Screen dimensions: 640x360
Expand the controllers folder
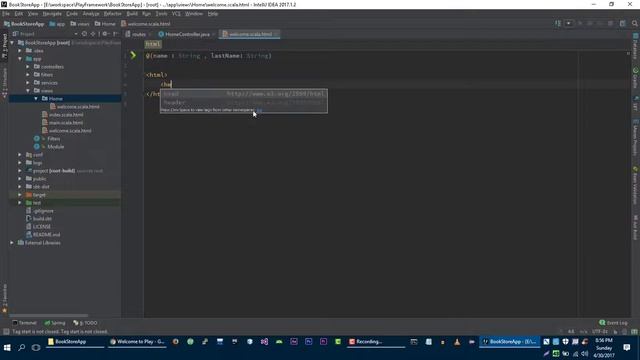(x=28, y=67)
